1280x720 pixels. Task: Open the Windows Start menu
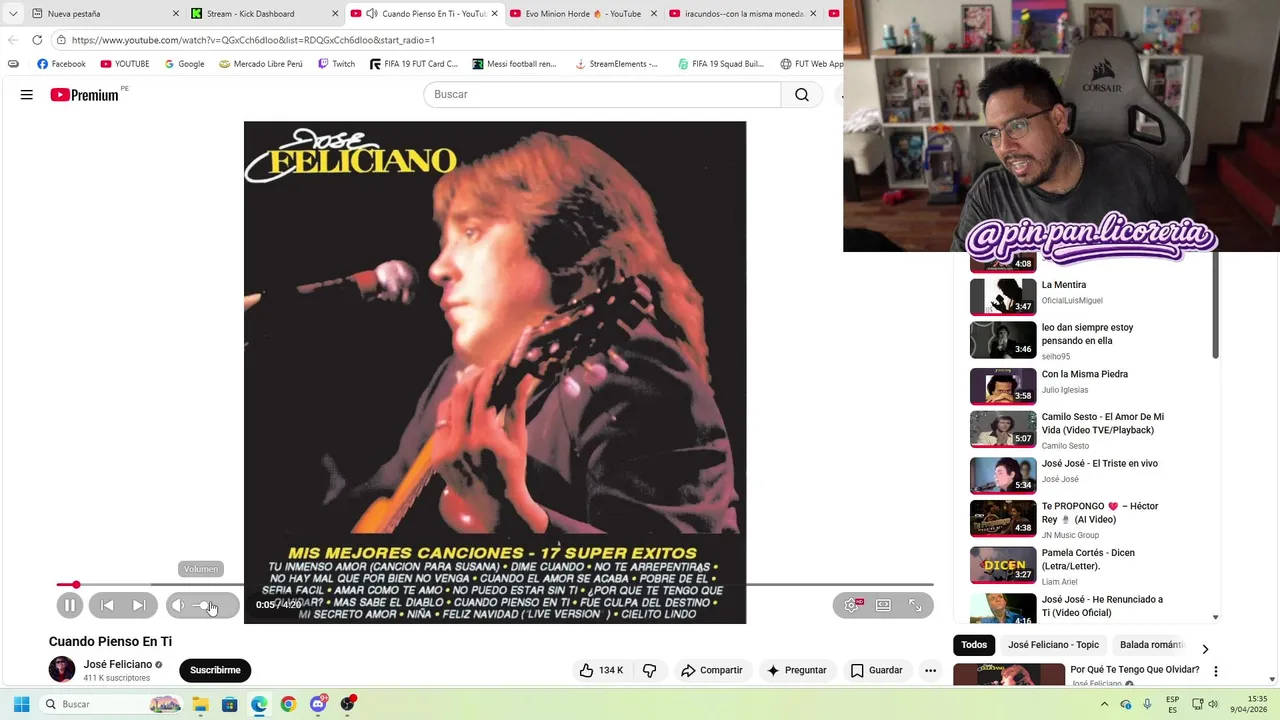(21, 704)
